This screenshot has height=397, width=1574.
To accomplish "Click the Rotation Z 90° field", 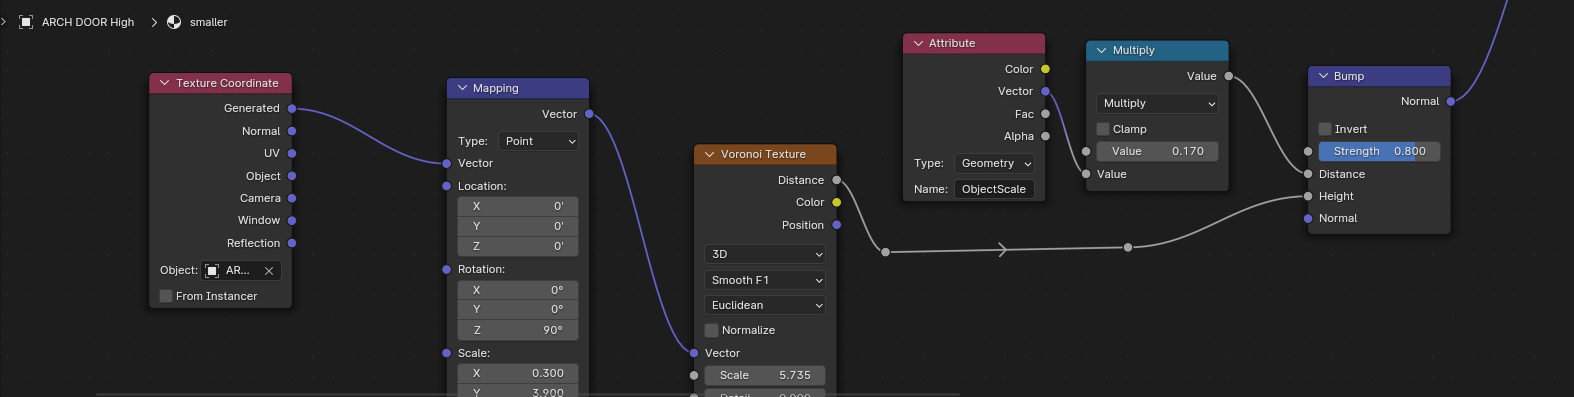I will [x=518, y=330].
